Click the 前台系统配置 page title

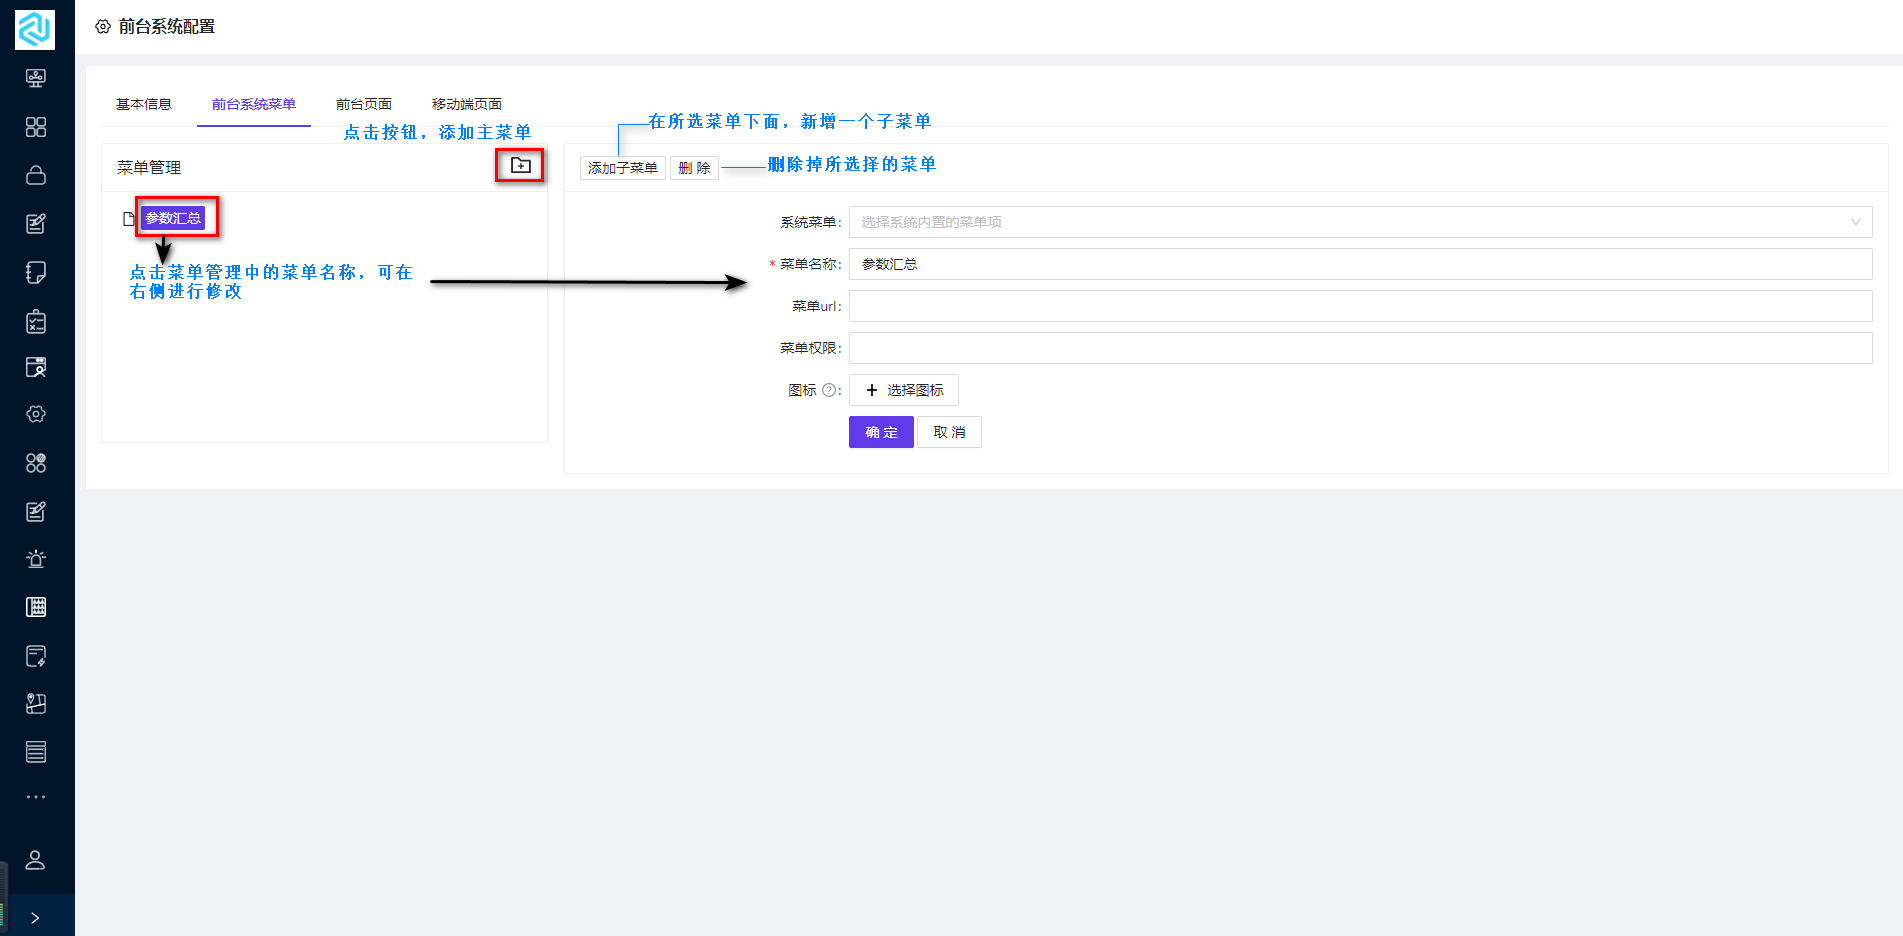pyautogui.click(x=167, y=27)
